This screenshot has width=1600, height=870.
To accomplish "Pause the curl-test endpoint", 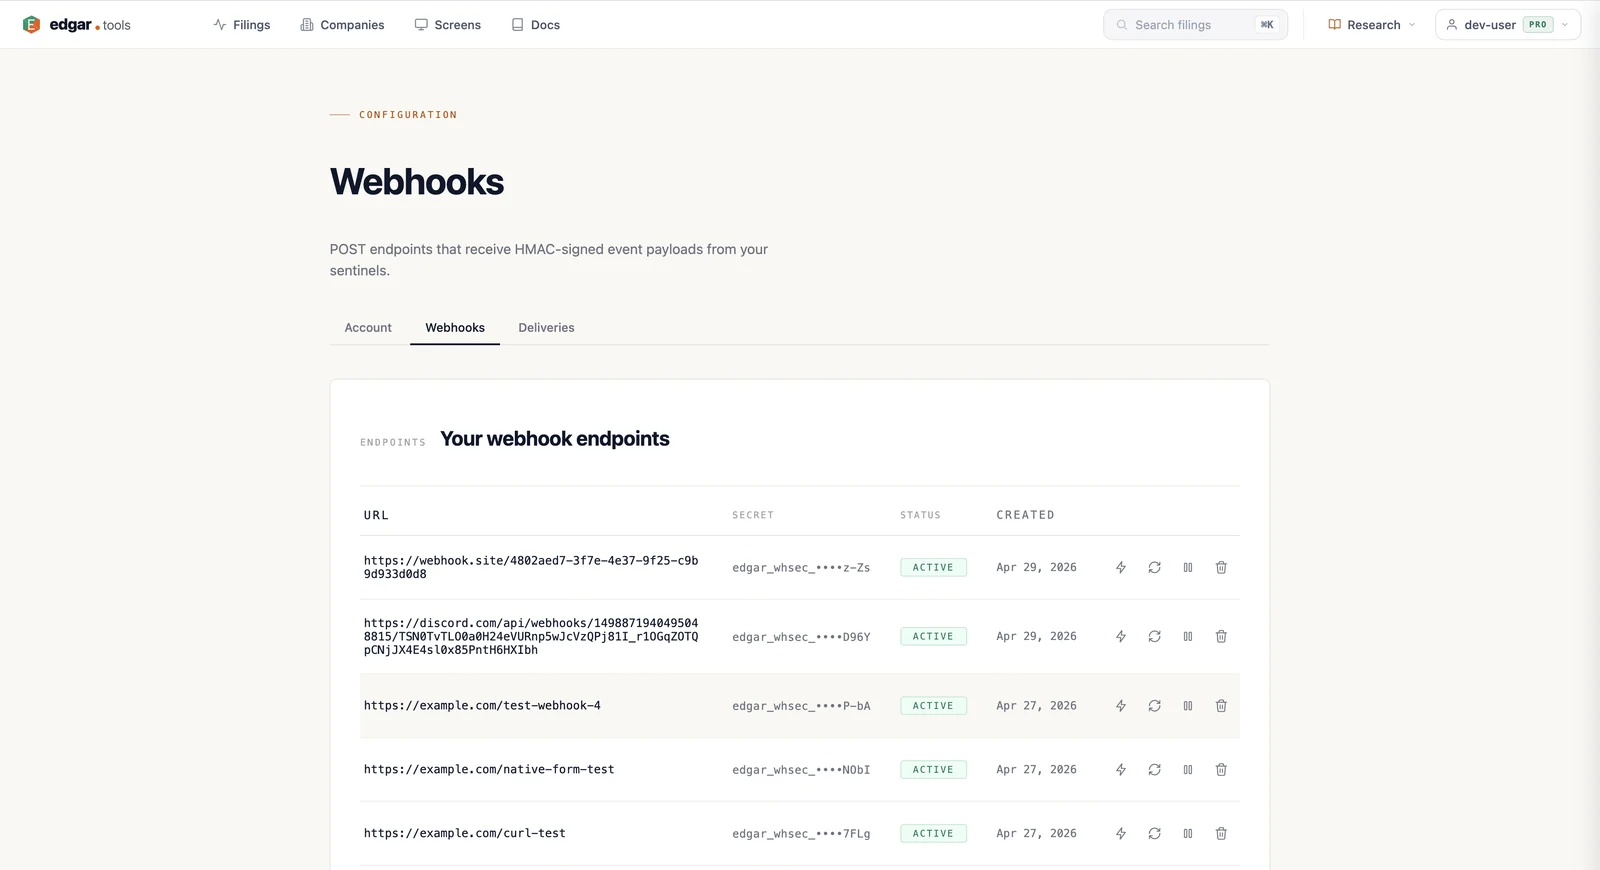I will (1188, 834).
